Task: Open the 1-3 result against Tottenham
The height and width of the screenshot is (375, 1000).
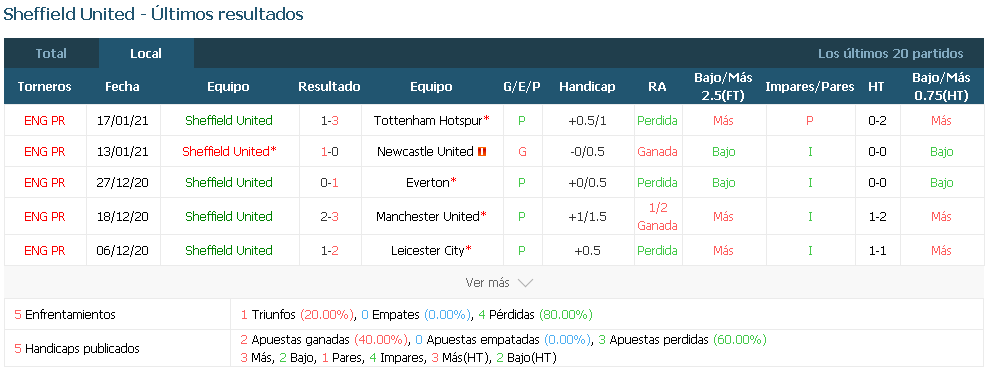Action: [329, 121]
